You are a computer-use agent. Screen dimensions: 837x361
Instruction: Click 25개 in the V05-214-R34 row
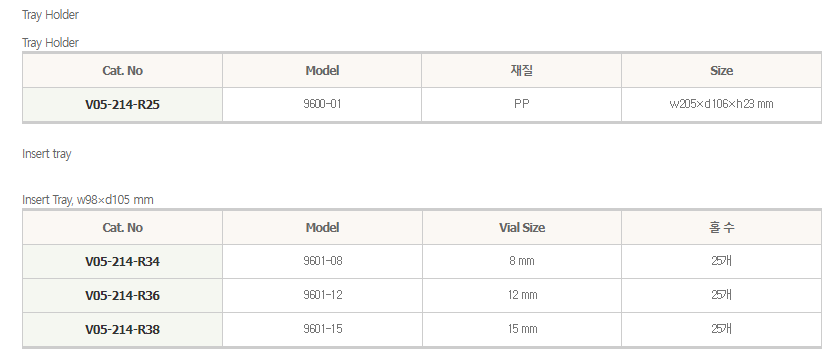(721, 262)
